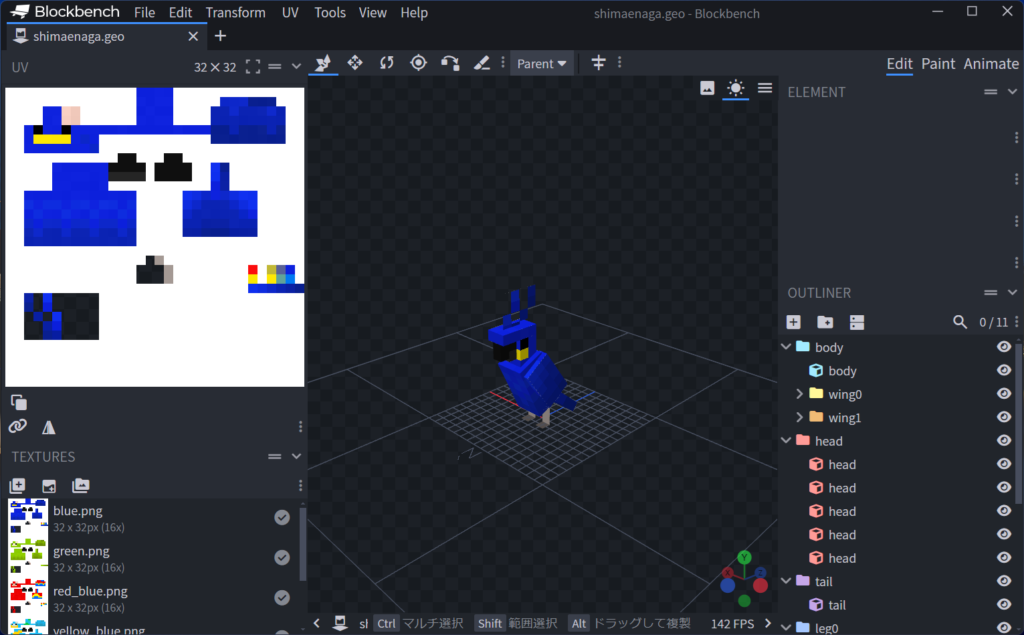1024x635 pixels.
Task: Toggle visibility of wing0 group
Action: click(1004, 394)
